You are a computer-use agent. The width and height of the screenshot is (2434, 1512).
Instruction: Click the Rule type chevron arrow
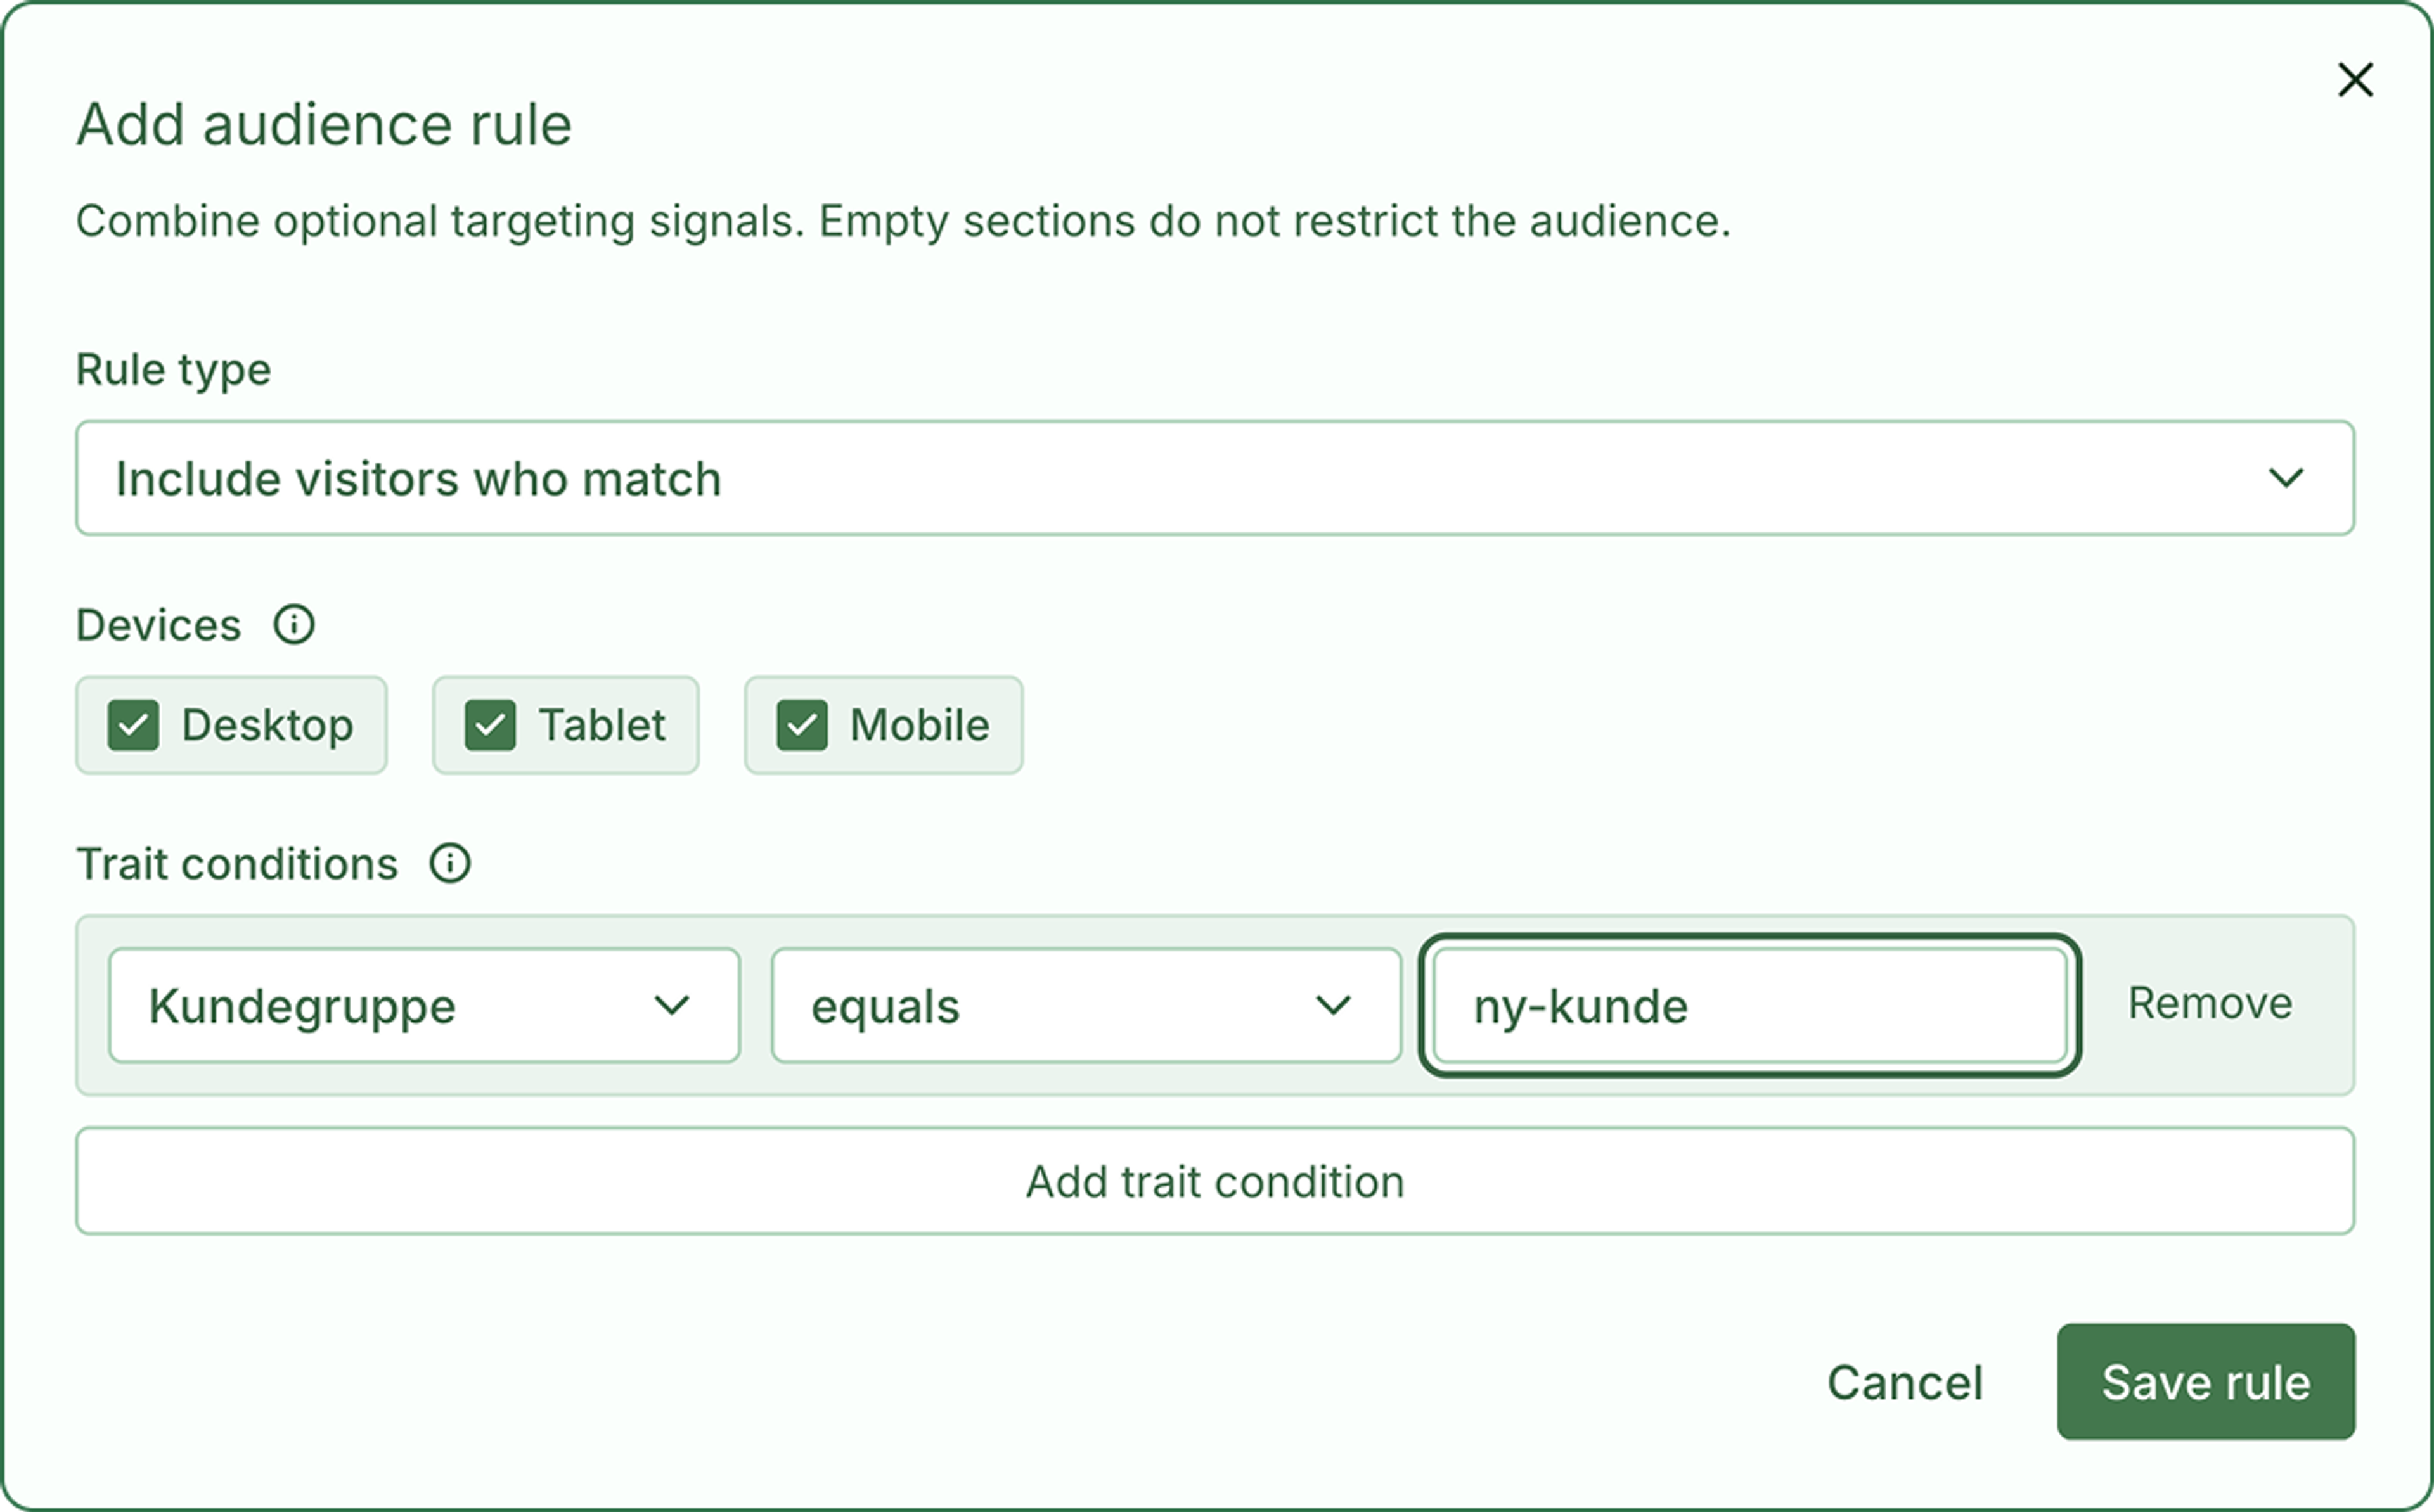2286,479
